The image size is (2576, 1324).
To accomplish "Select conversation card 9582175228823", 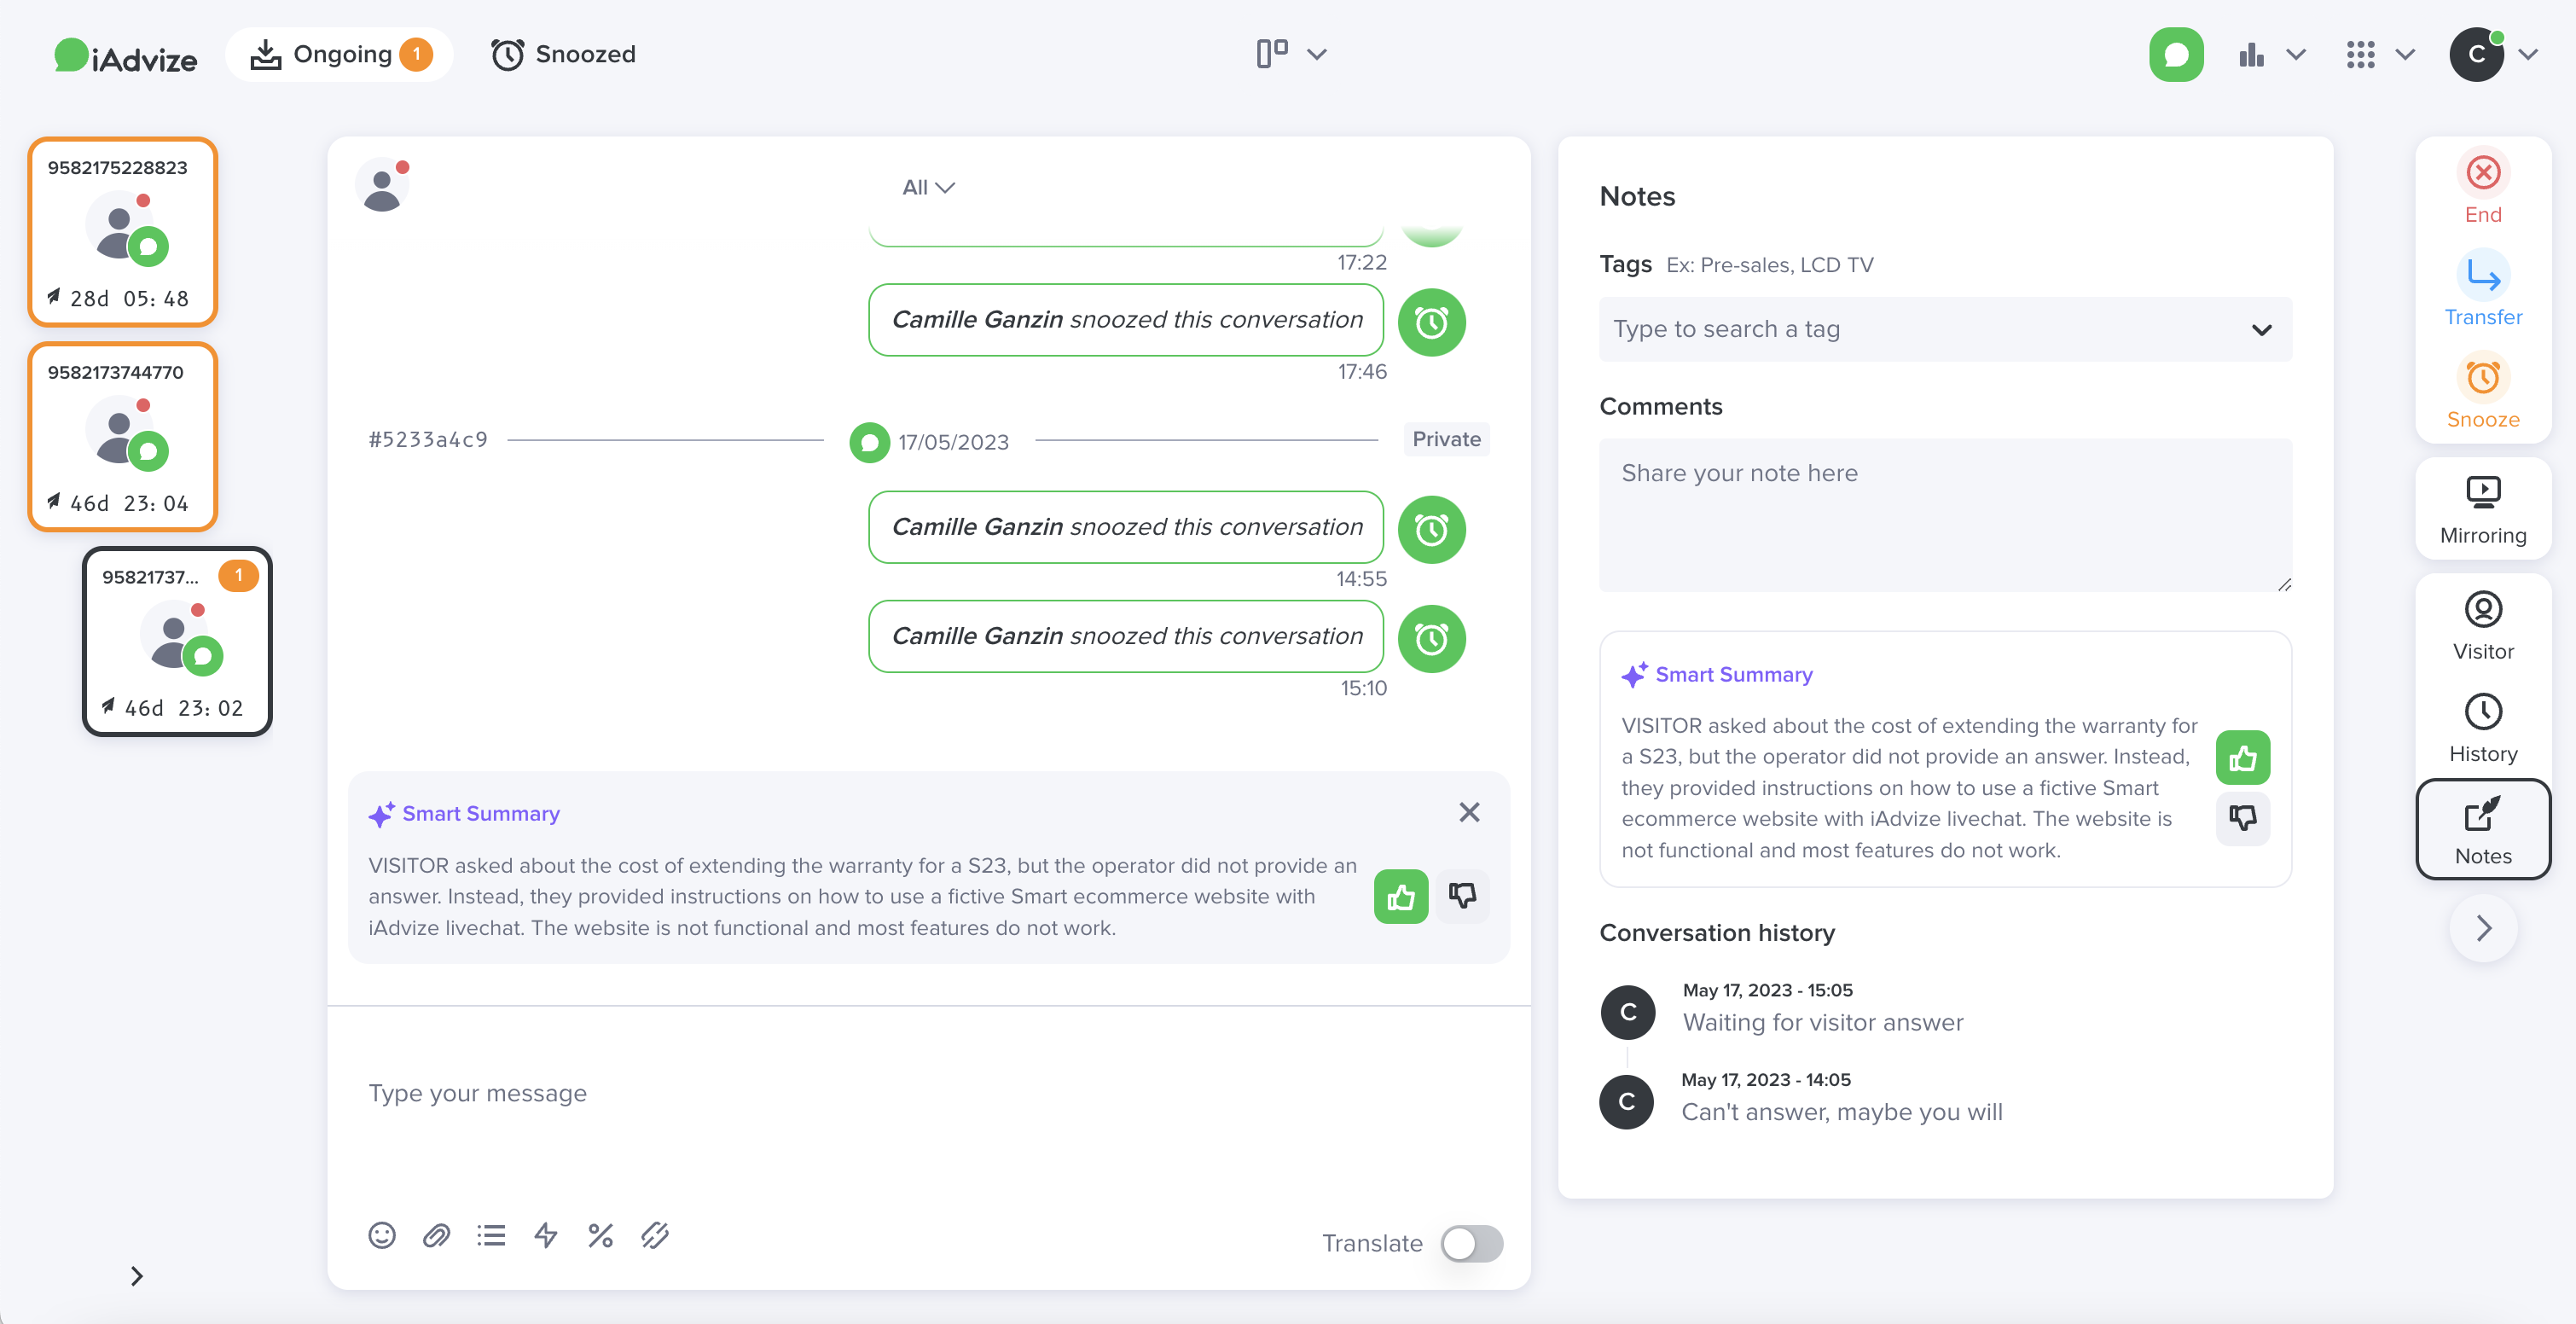I will pos(123,232).
